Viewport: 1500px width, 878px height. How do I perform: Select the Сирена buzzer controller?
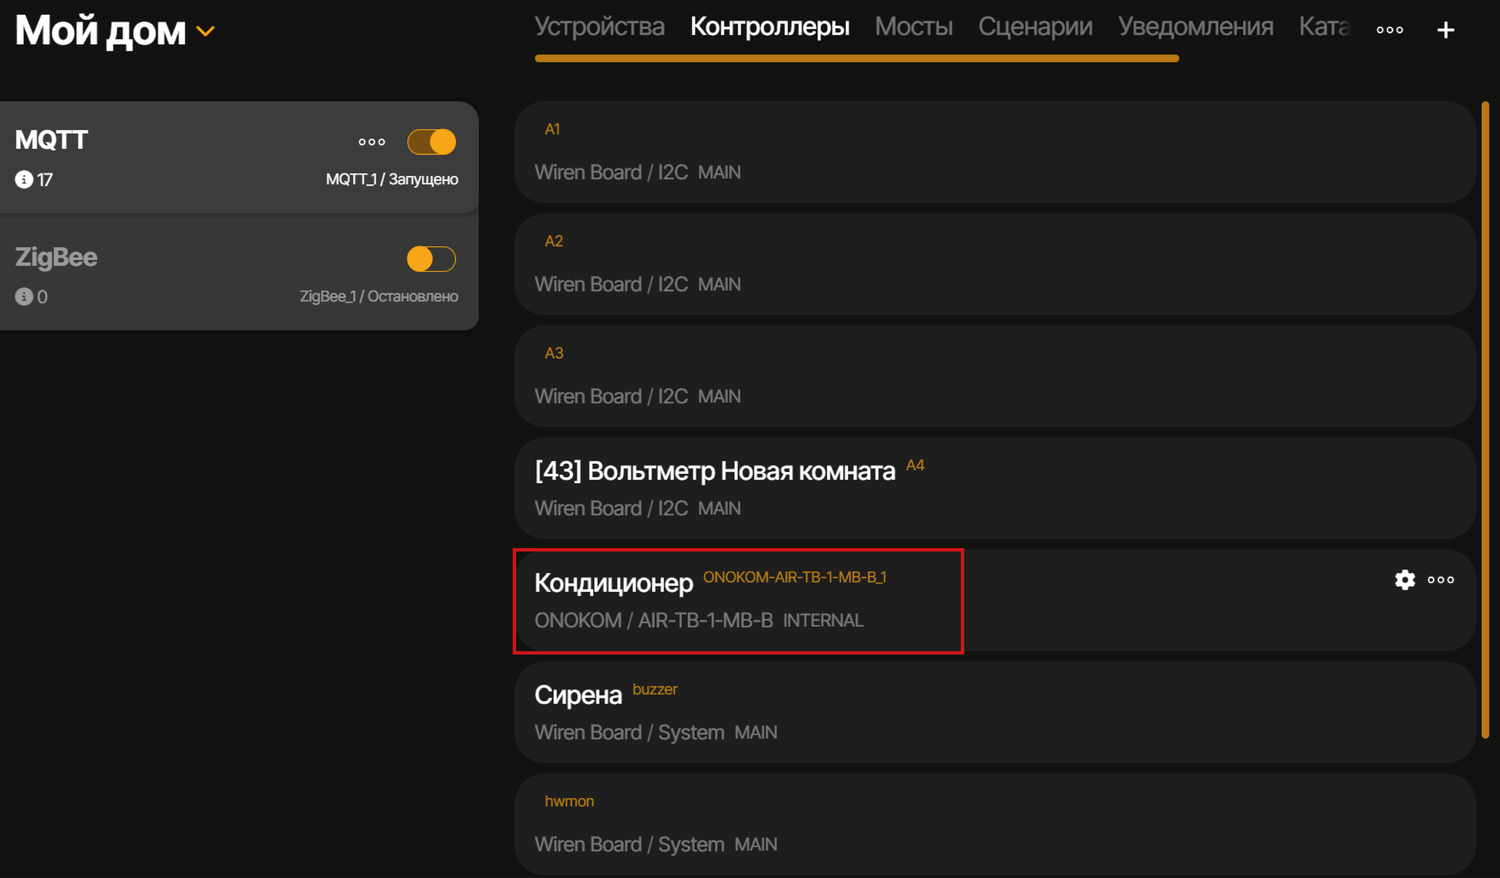pyautogui.click(x=995, y=712)
